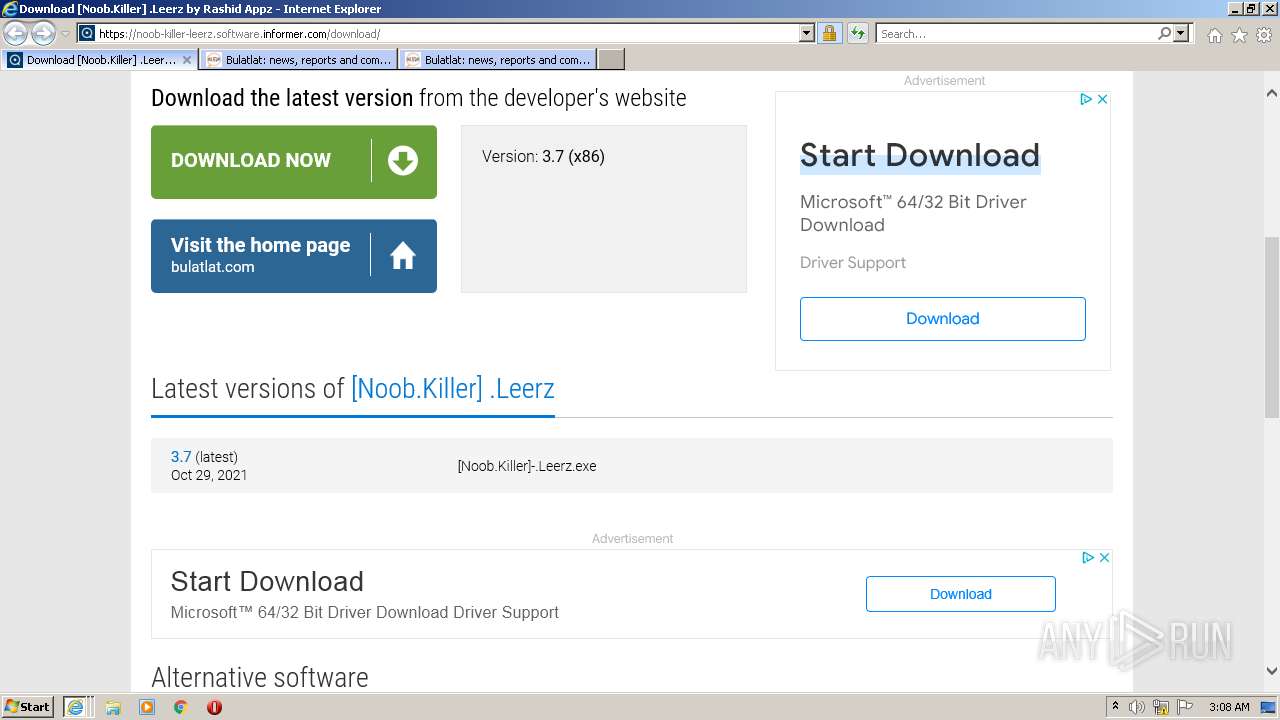Click the bulatlat.com text on button

[213, 267]
